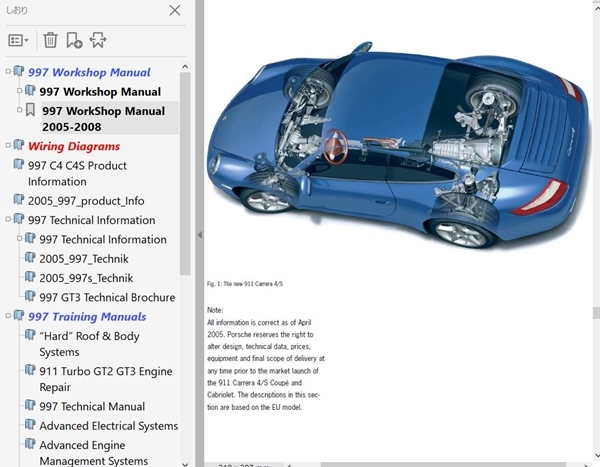Screen dimensions: 600x467
Task: Find the current bookmark icon
Action: tap(98, 40)
